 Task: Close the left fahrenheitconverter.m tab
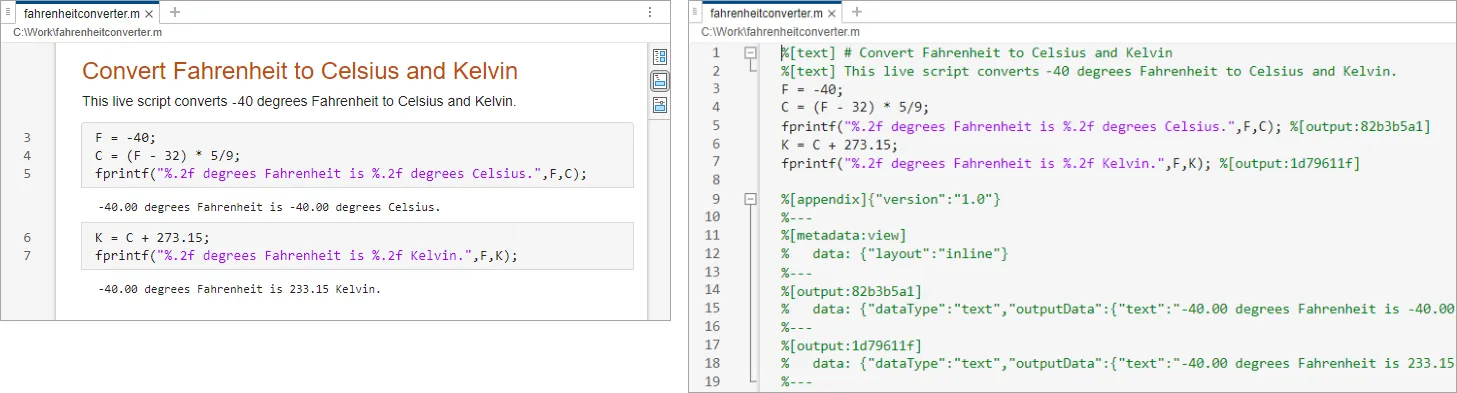149,14
